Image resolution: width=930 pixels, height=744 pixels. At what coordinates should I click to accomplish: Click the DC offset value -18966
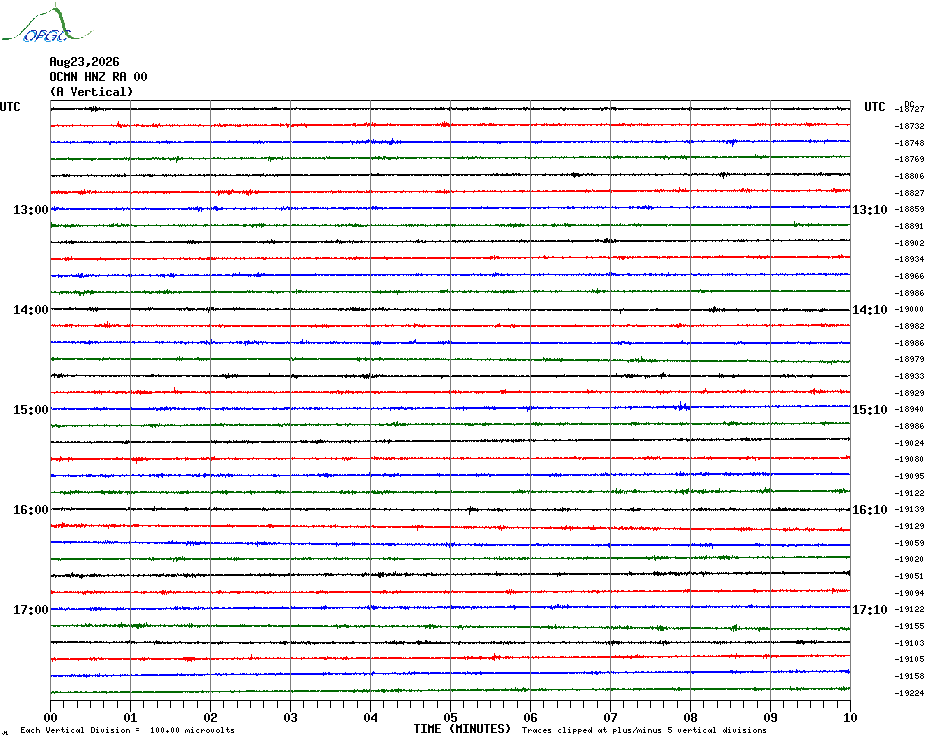909,276
